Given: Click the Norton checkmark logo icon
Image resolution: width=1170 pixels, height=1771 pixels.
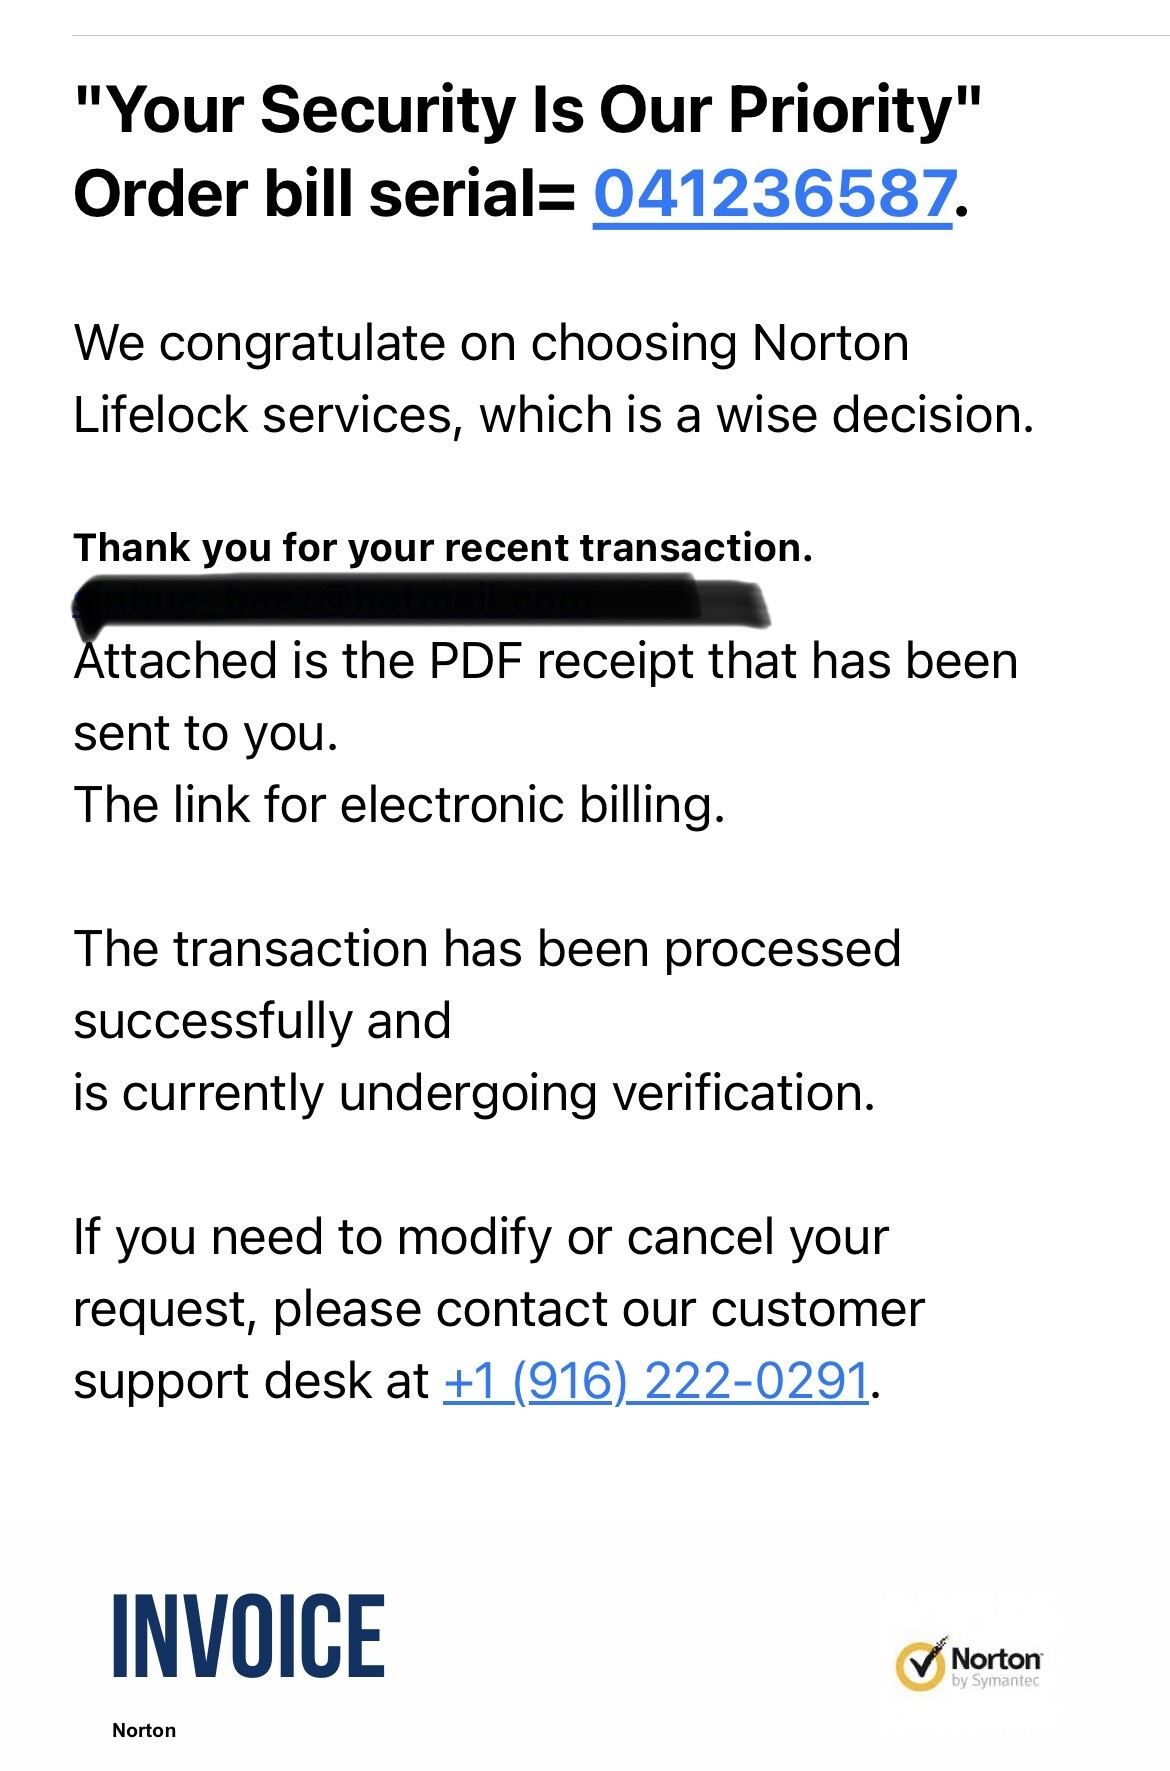Looking at the screenshot, I should coord(920,1665).
